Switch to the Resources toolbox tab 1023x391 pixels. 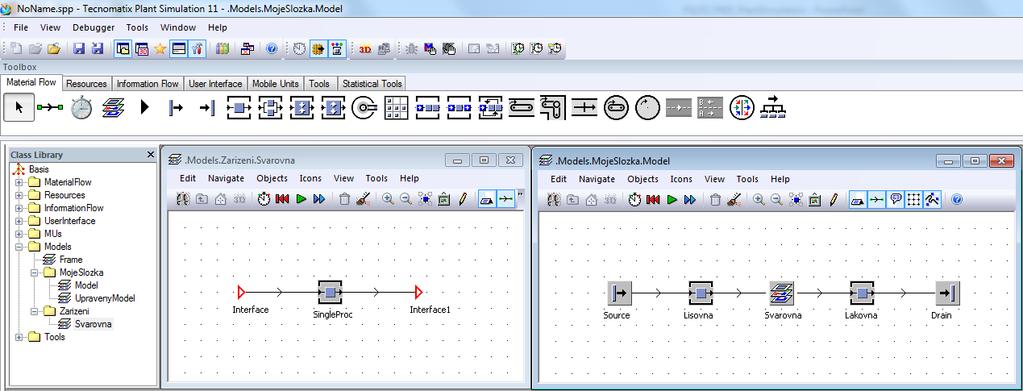coord(86,84)
